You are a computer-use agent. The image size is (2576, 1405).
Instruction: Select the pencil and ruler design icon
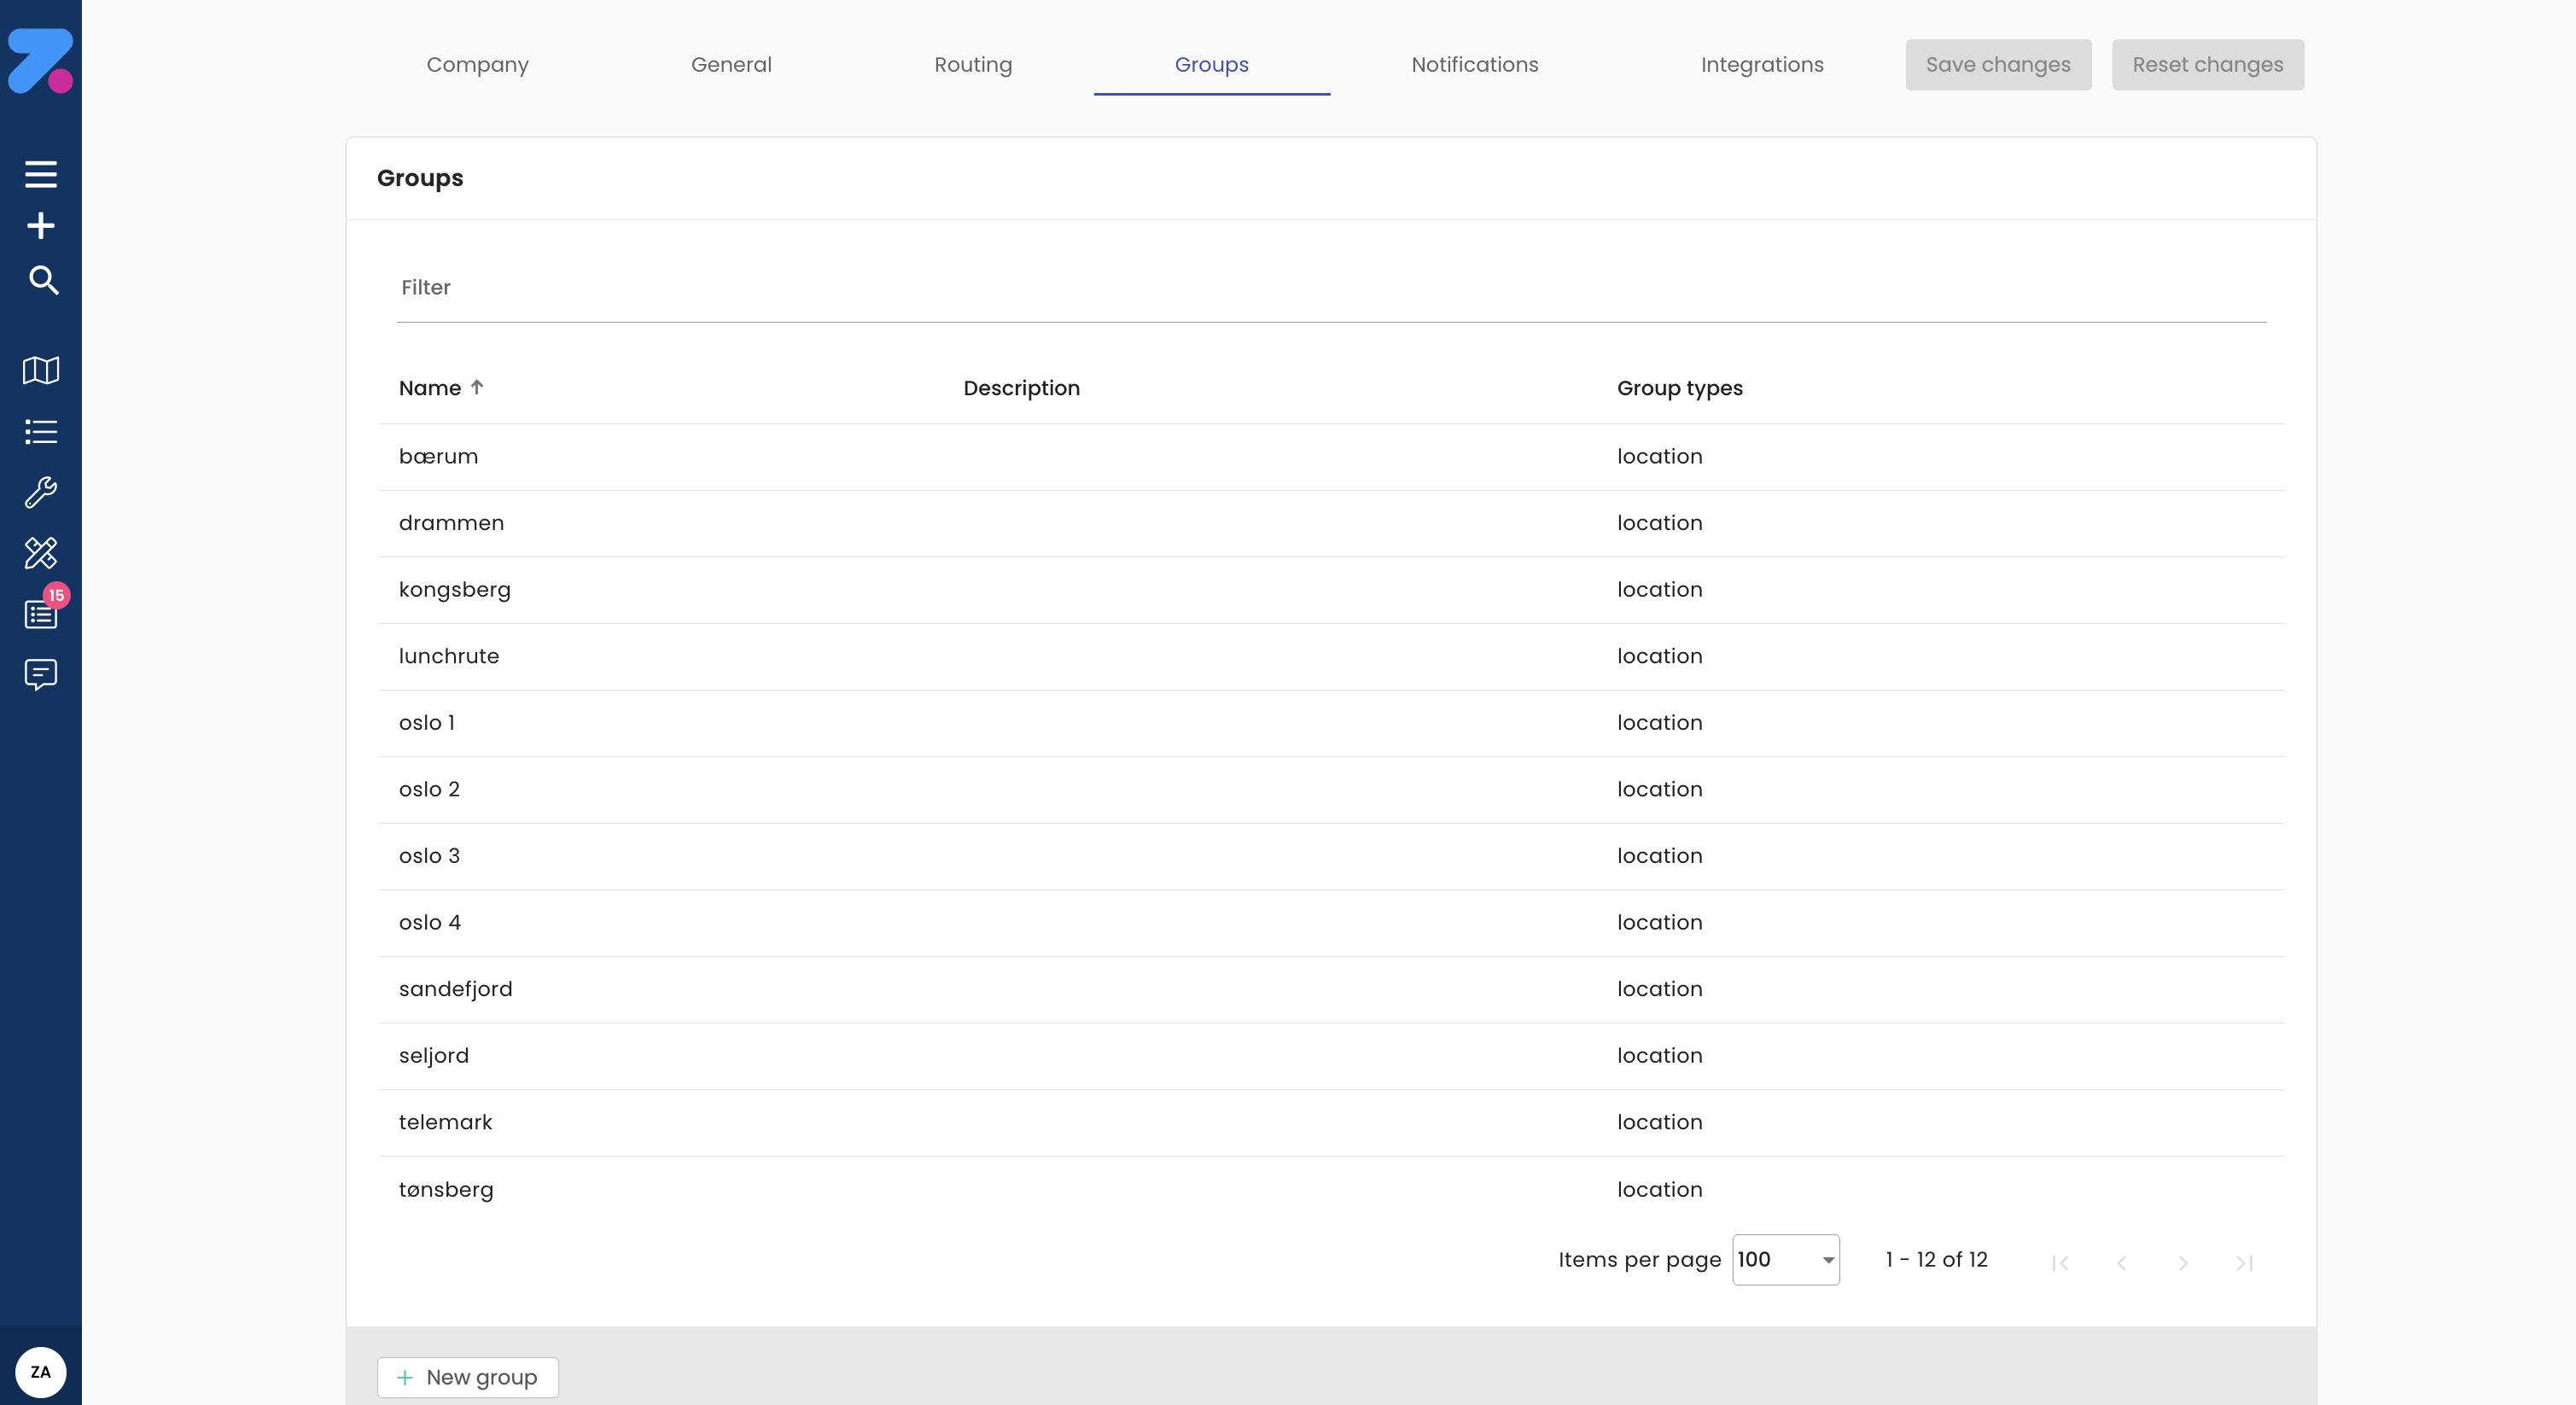click(x=41, y=553)
